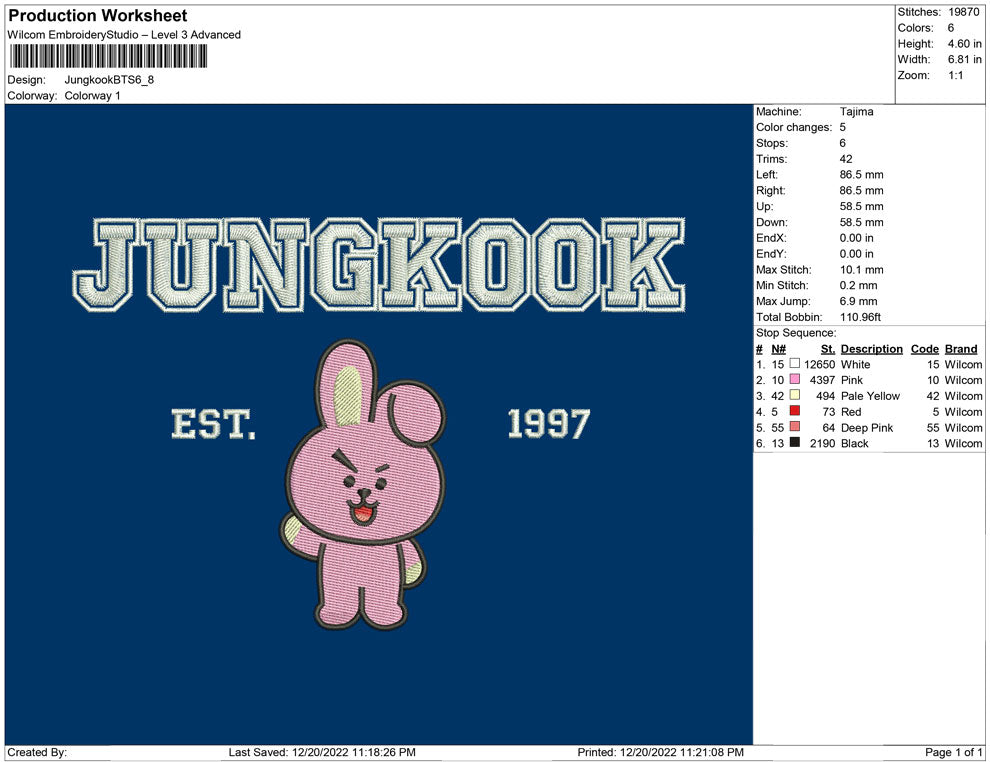Viewport: 990px width, 762px height.
Task: Click the '1997' embroidered text
Action: click(549, 424)
